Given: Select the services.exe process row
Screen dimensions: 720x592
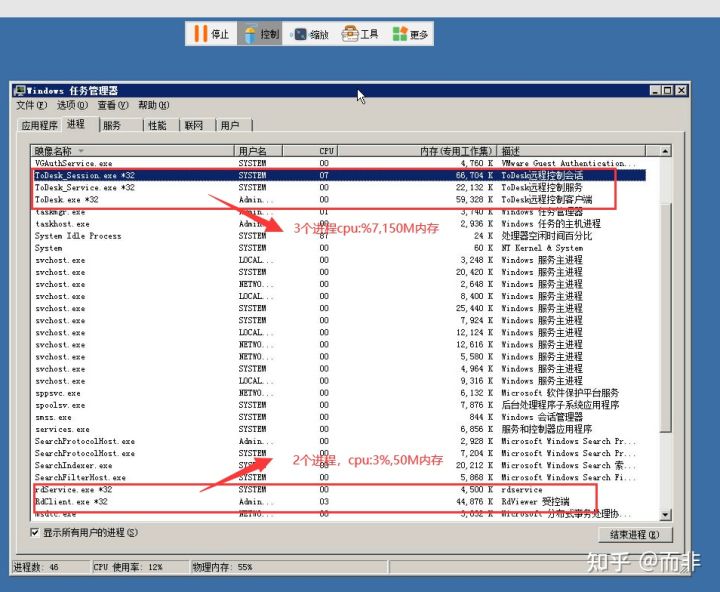Looking at the screenshot, I should pyautogui.click(x=338, y=429).
